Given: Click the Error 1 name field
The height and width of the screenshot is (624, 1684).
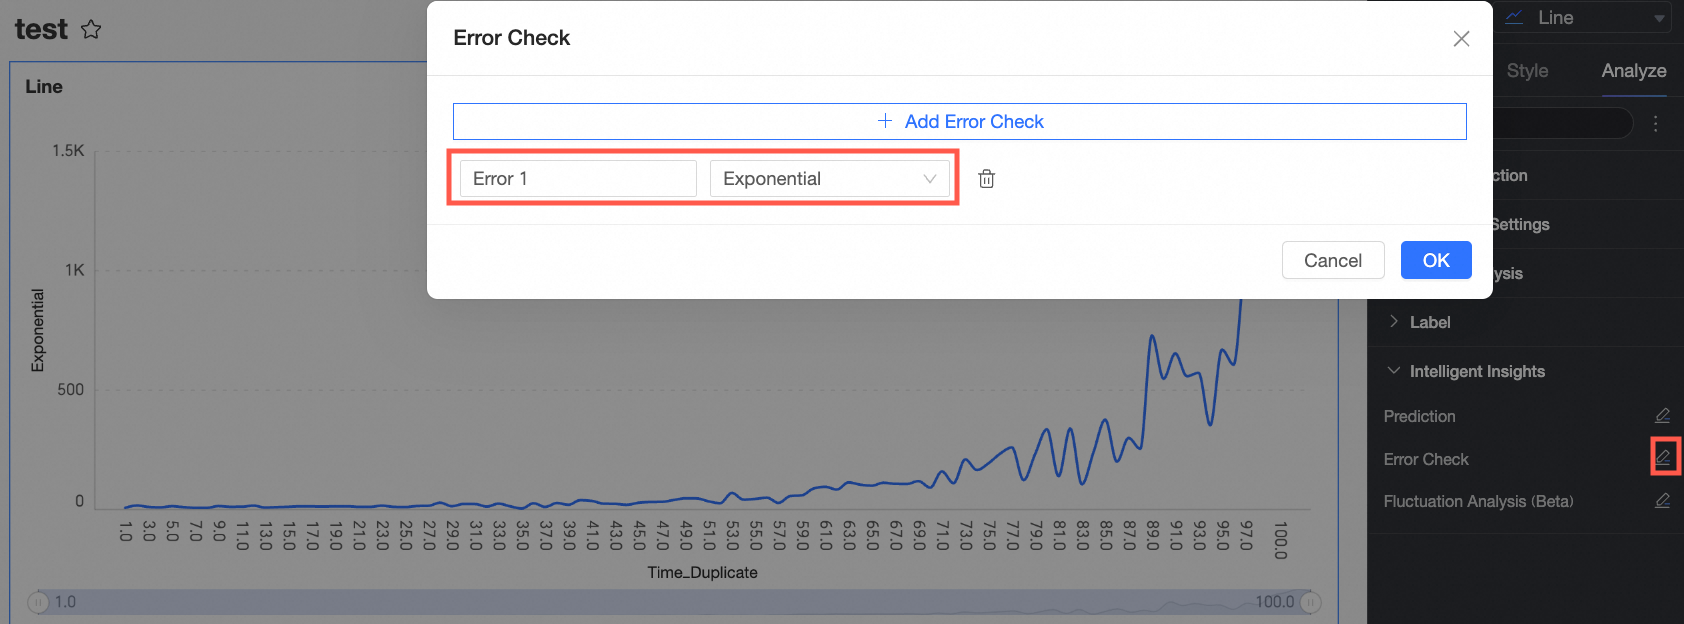Looking at the screenshot, I should pos(578,179).
